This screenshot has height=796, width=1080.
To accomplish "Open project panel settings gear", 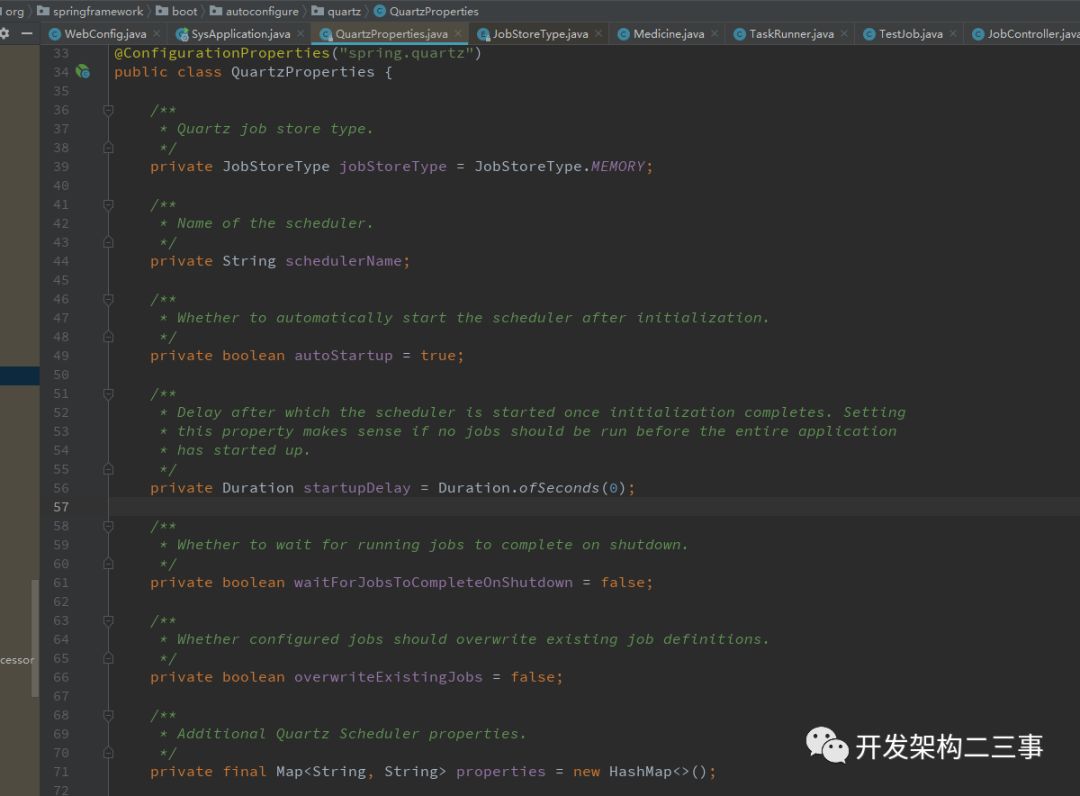I will [x=4, y=33].
